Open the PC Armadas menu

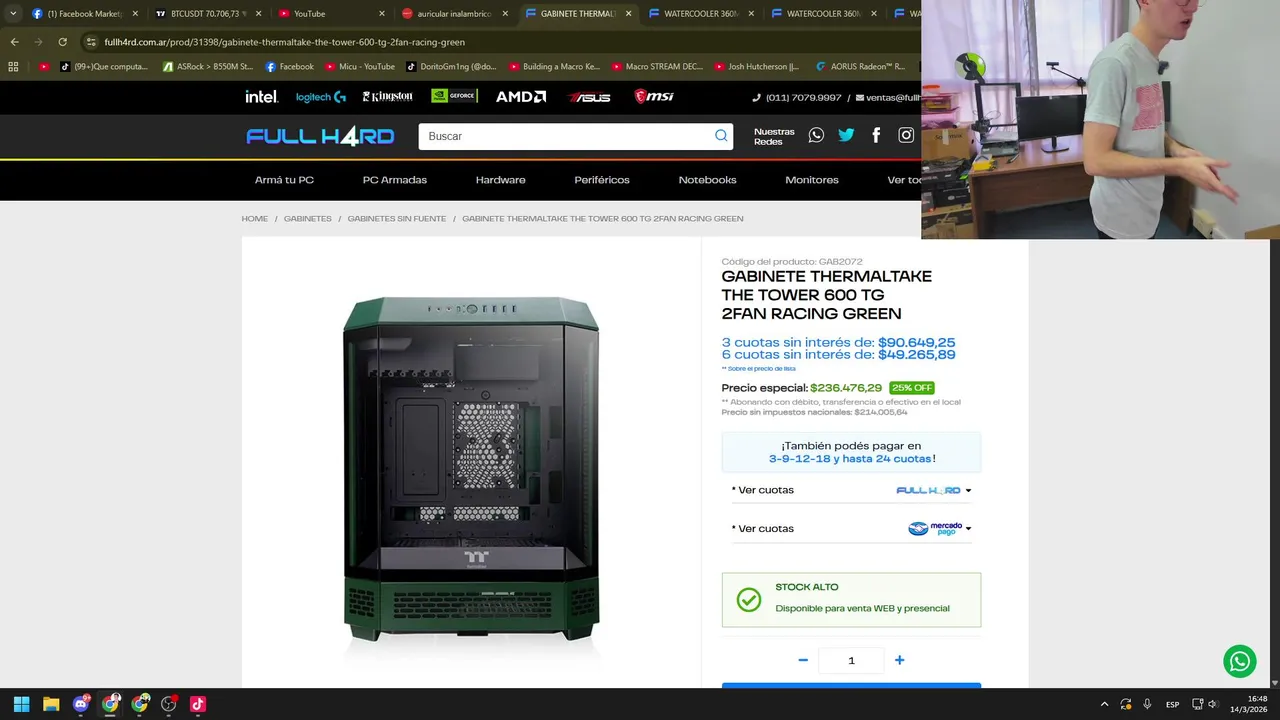coord(395,180)
